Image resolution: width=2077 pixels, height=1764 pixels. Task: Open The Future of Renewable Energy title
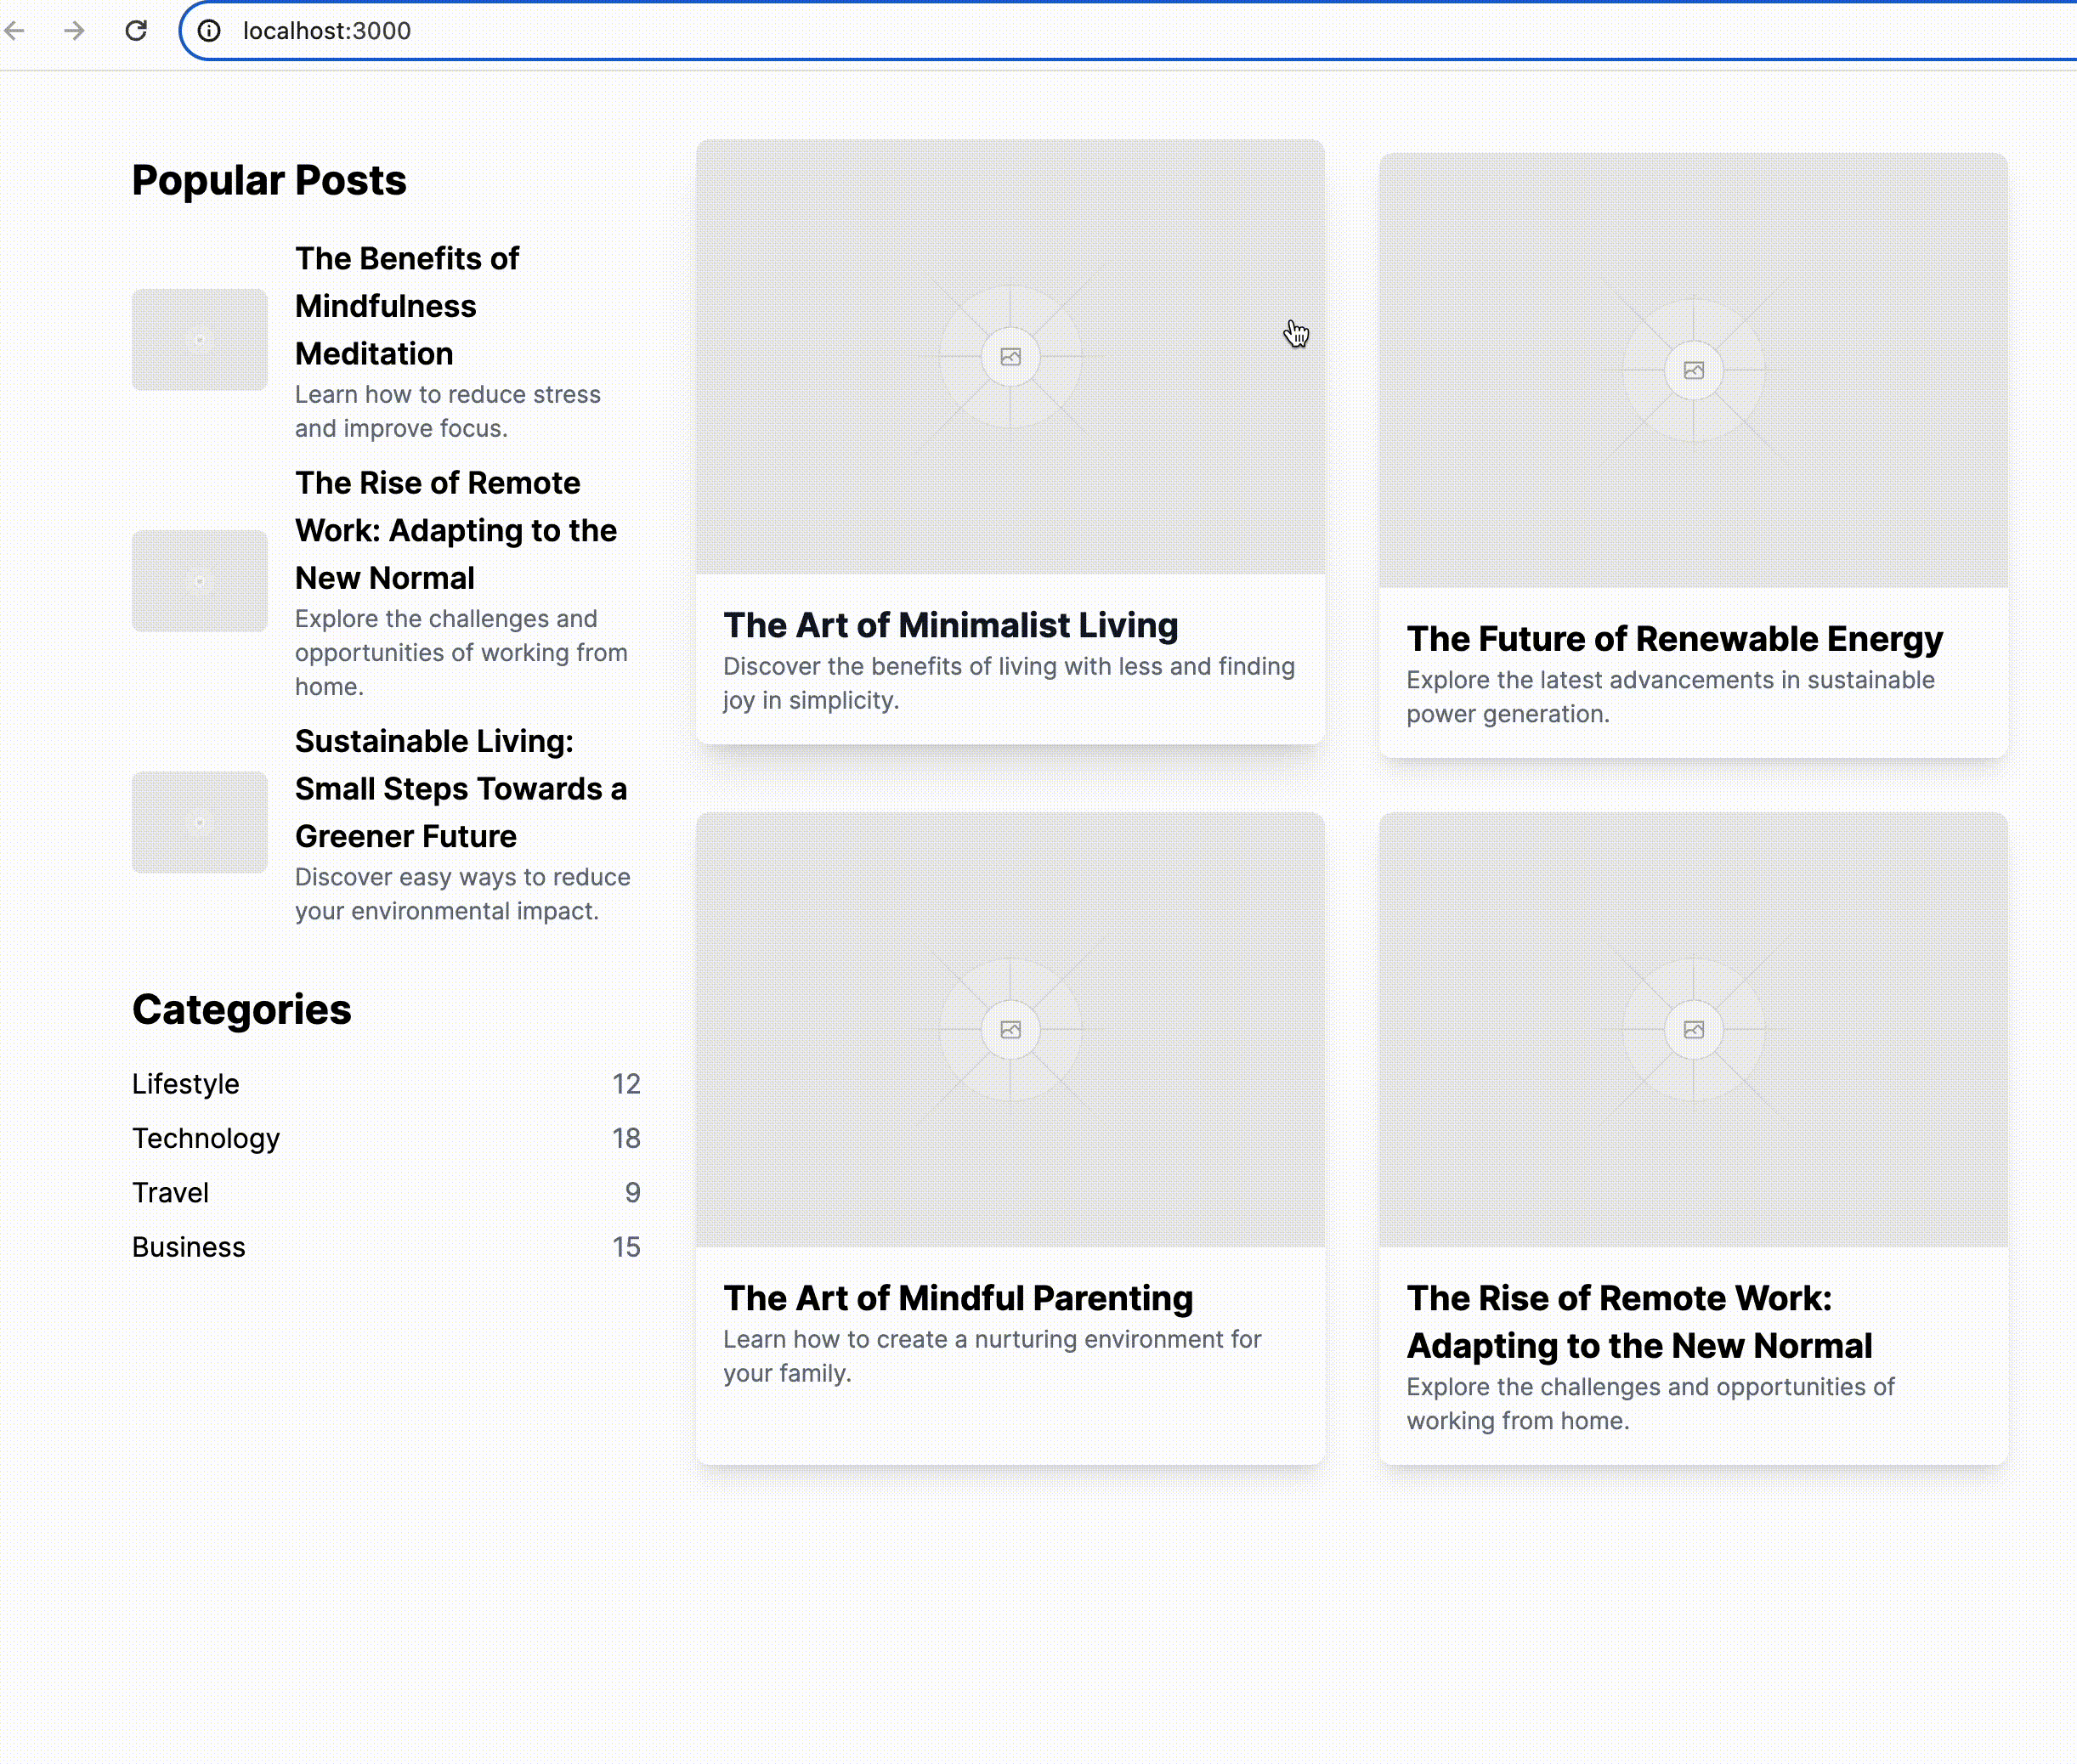pos(1674,639)
